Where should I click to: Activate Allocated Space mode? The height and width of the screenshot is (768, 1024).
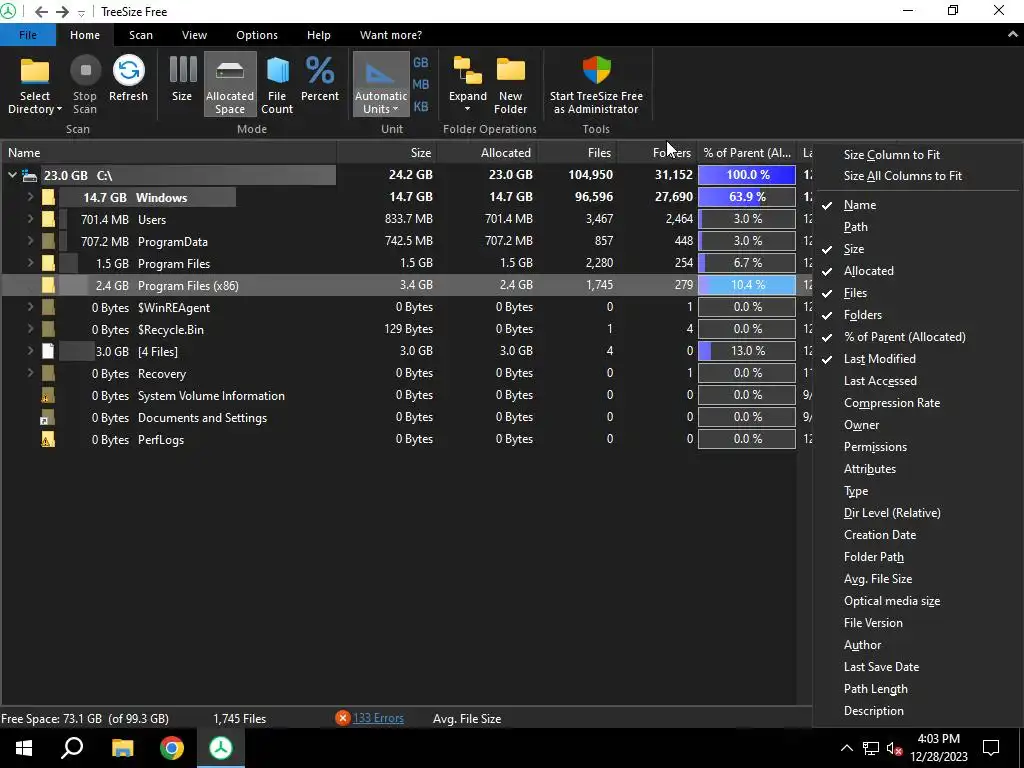(x=230, y=85)
